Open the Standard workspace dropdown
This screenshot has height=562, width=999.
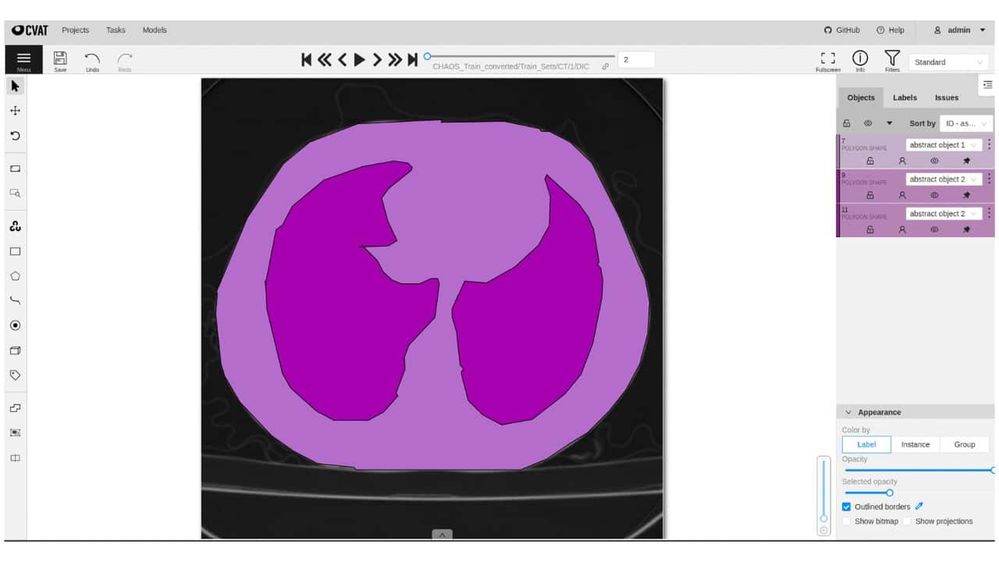click(x=949, y=62)
